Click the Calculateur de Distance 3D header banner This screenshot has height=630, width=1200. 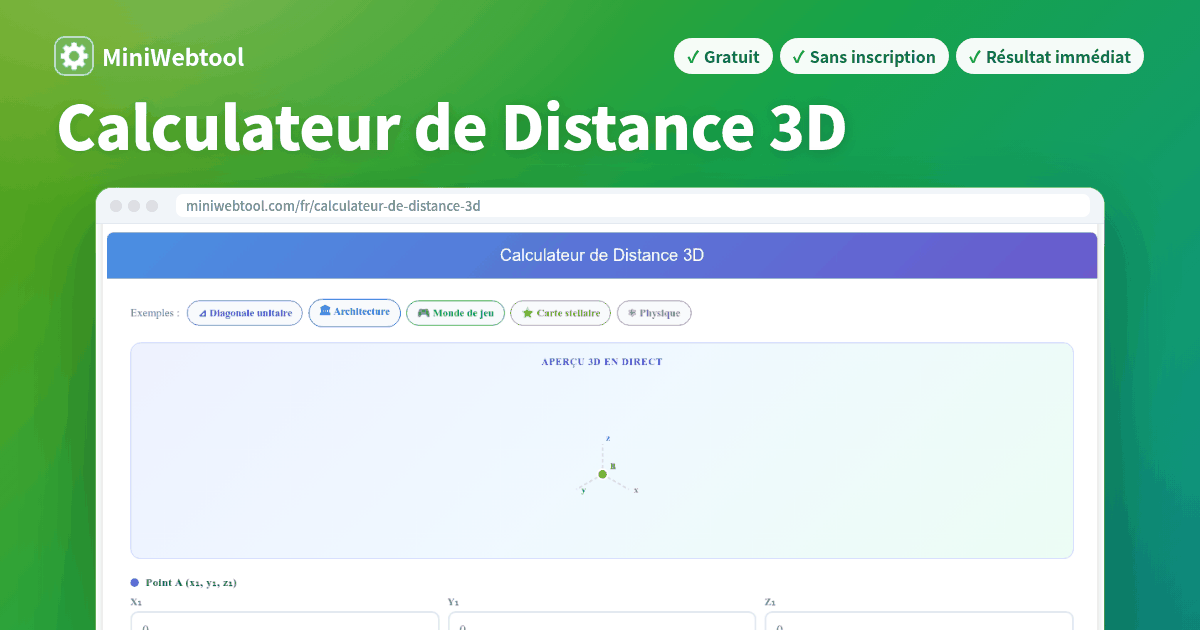(x=602, y=255)
